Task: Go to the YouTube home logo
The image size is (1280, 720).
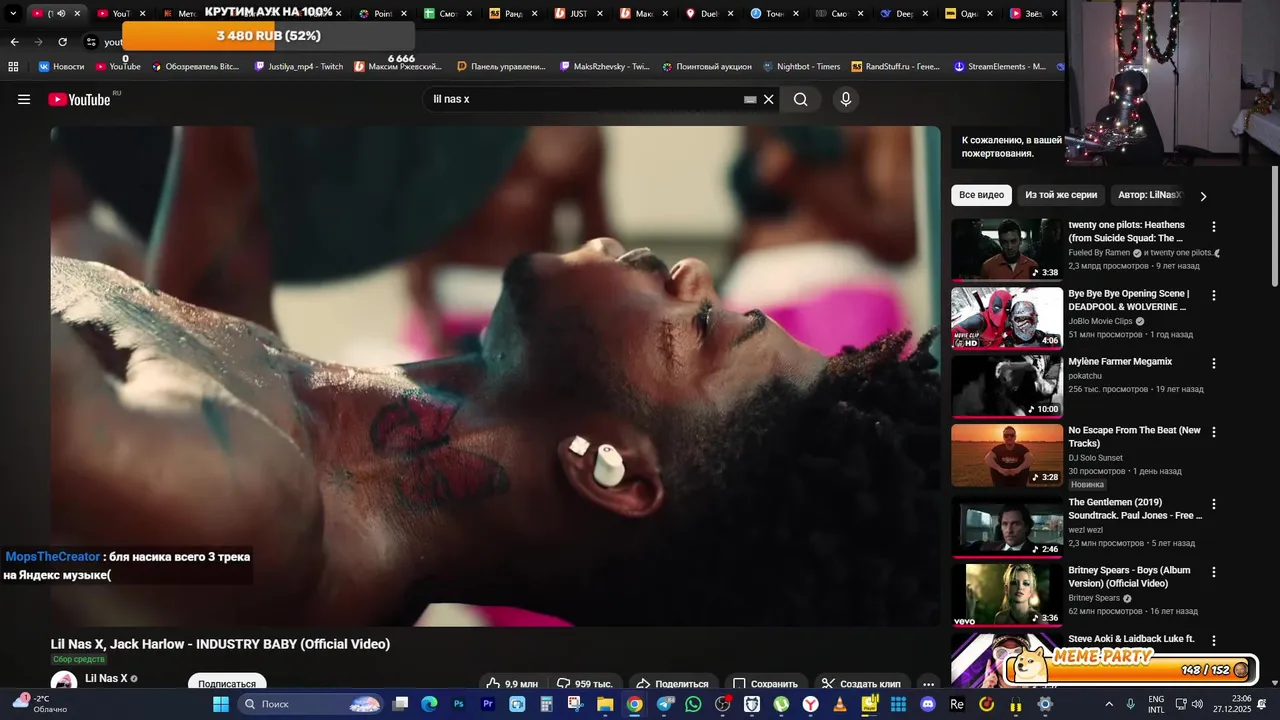Action: point(80,99)
